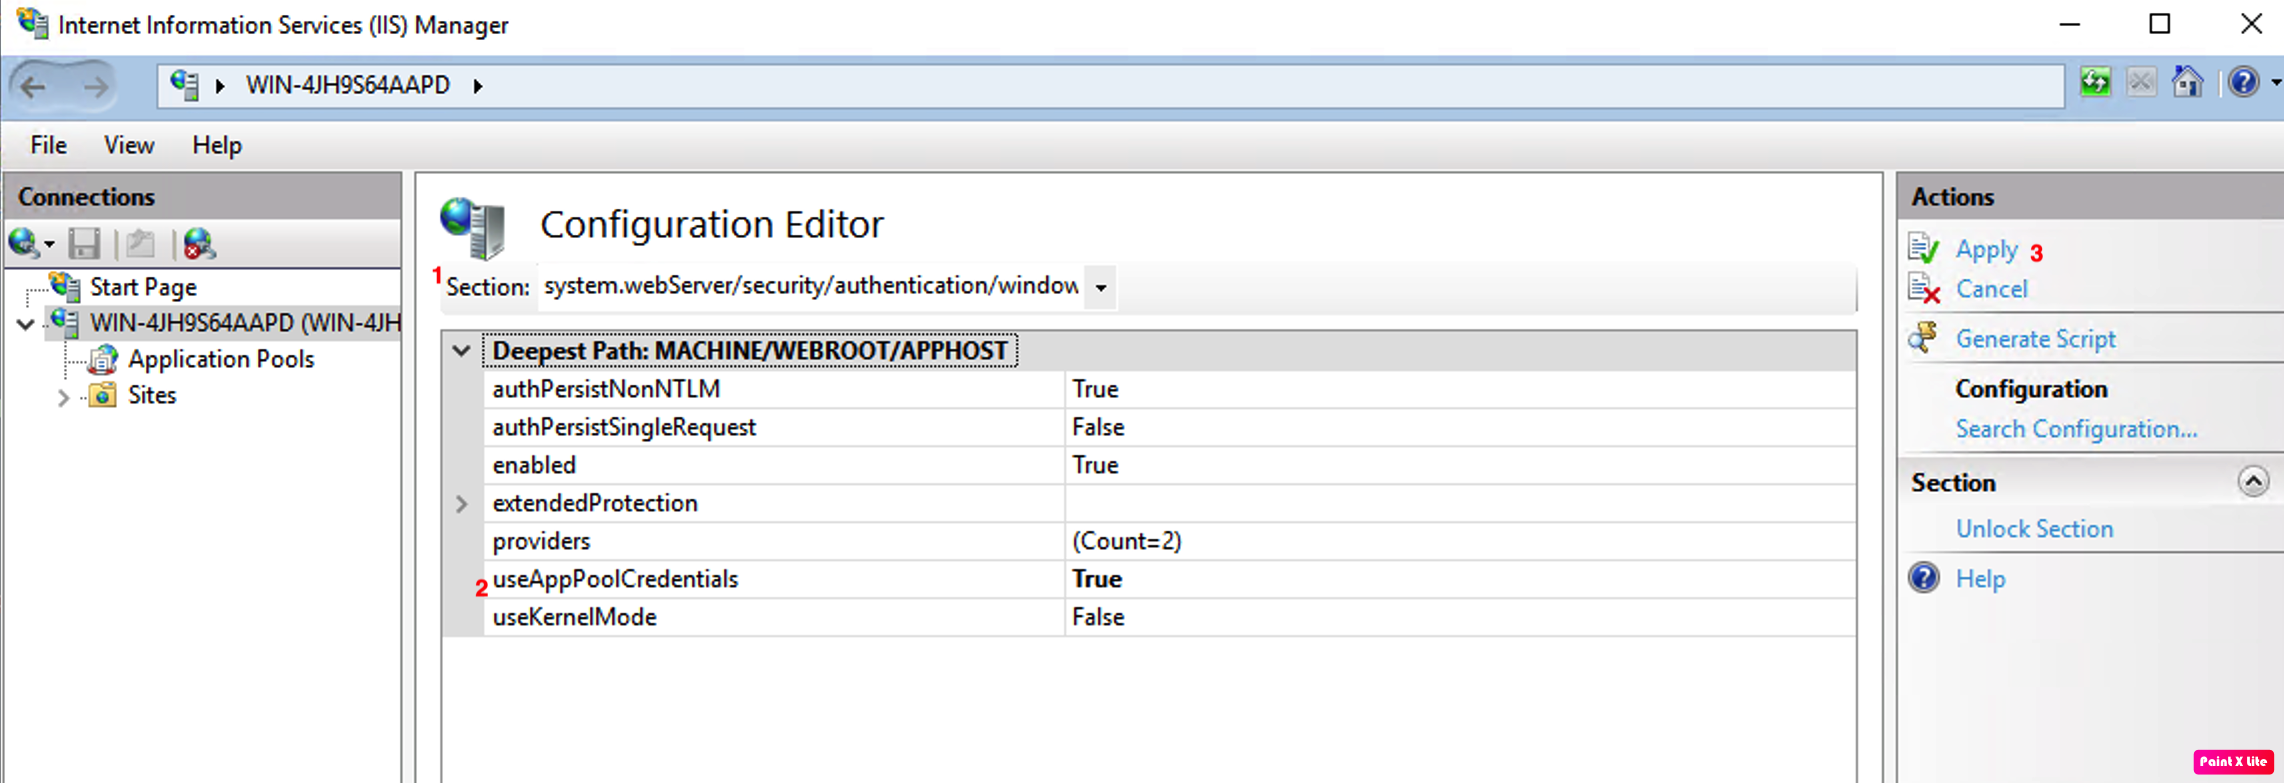Screen dimensions: 2284x783
Task: Collapse the Deepest Path group
Action: pos(461,351)
